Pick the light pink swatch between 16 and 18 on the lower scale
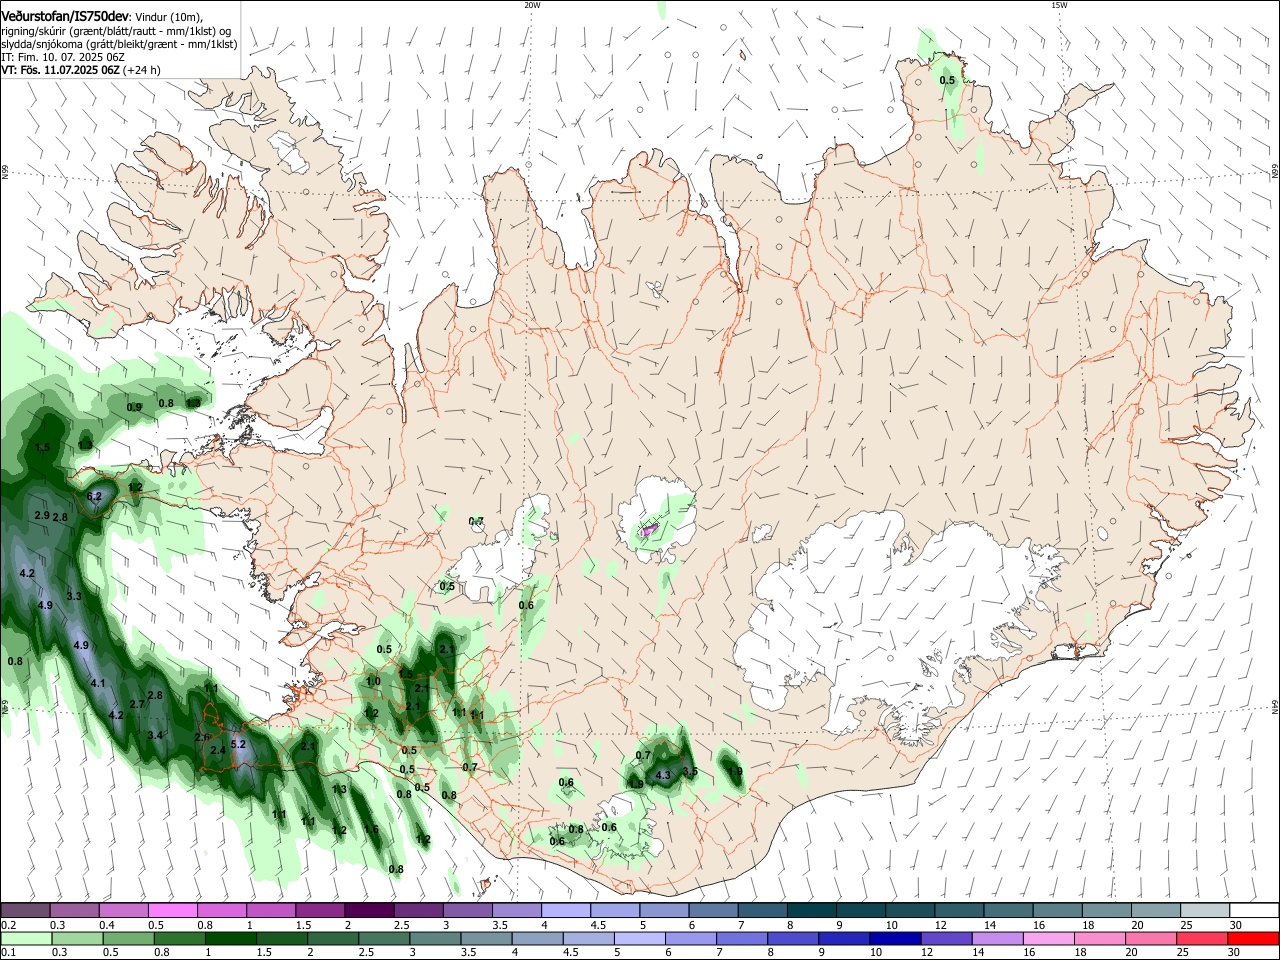The width and height of the screenshot is (1280, 960). pyautogui.click(x=1049, y=938)
